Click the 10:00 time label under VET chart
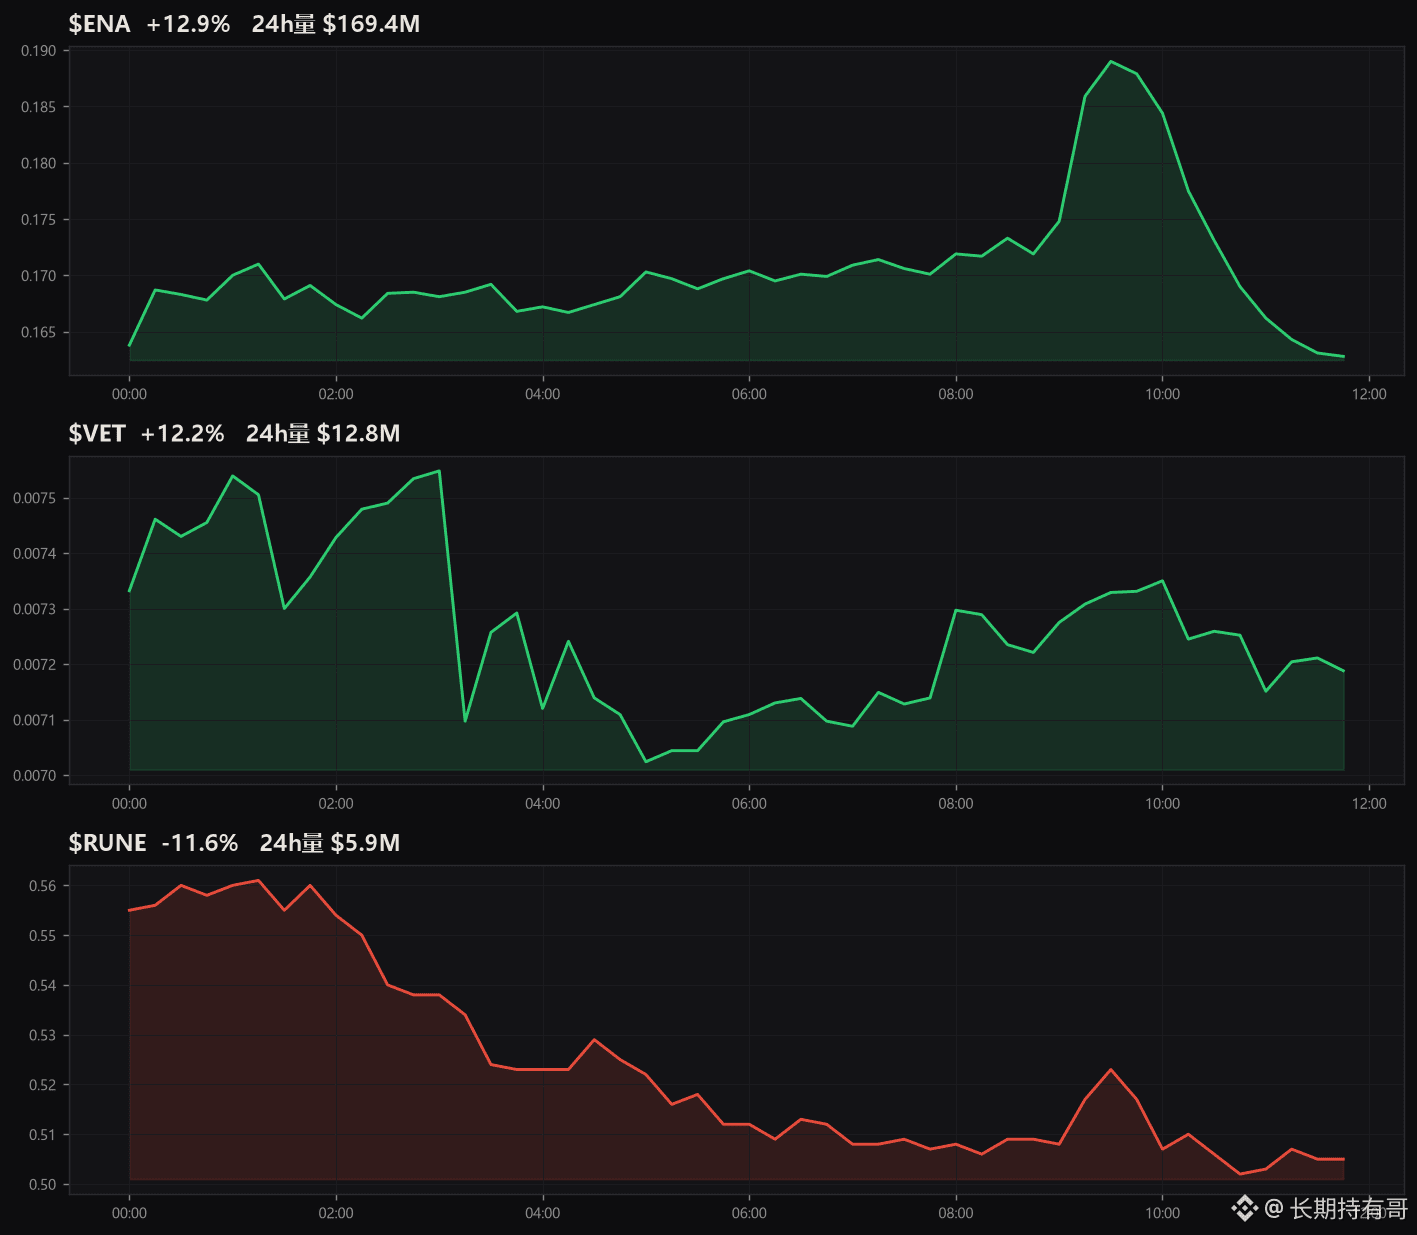This screenshot has height=1235, width=1417. click(1162, 804)
